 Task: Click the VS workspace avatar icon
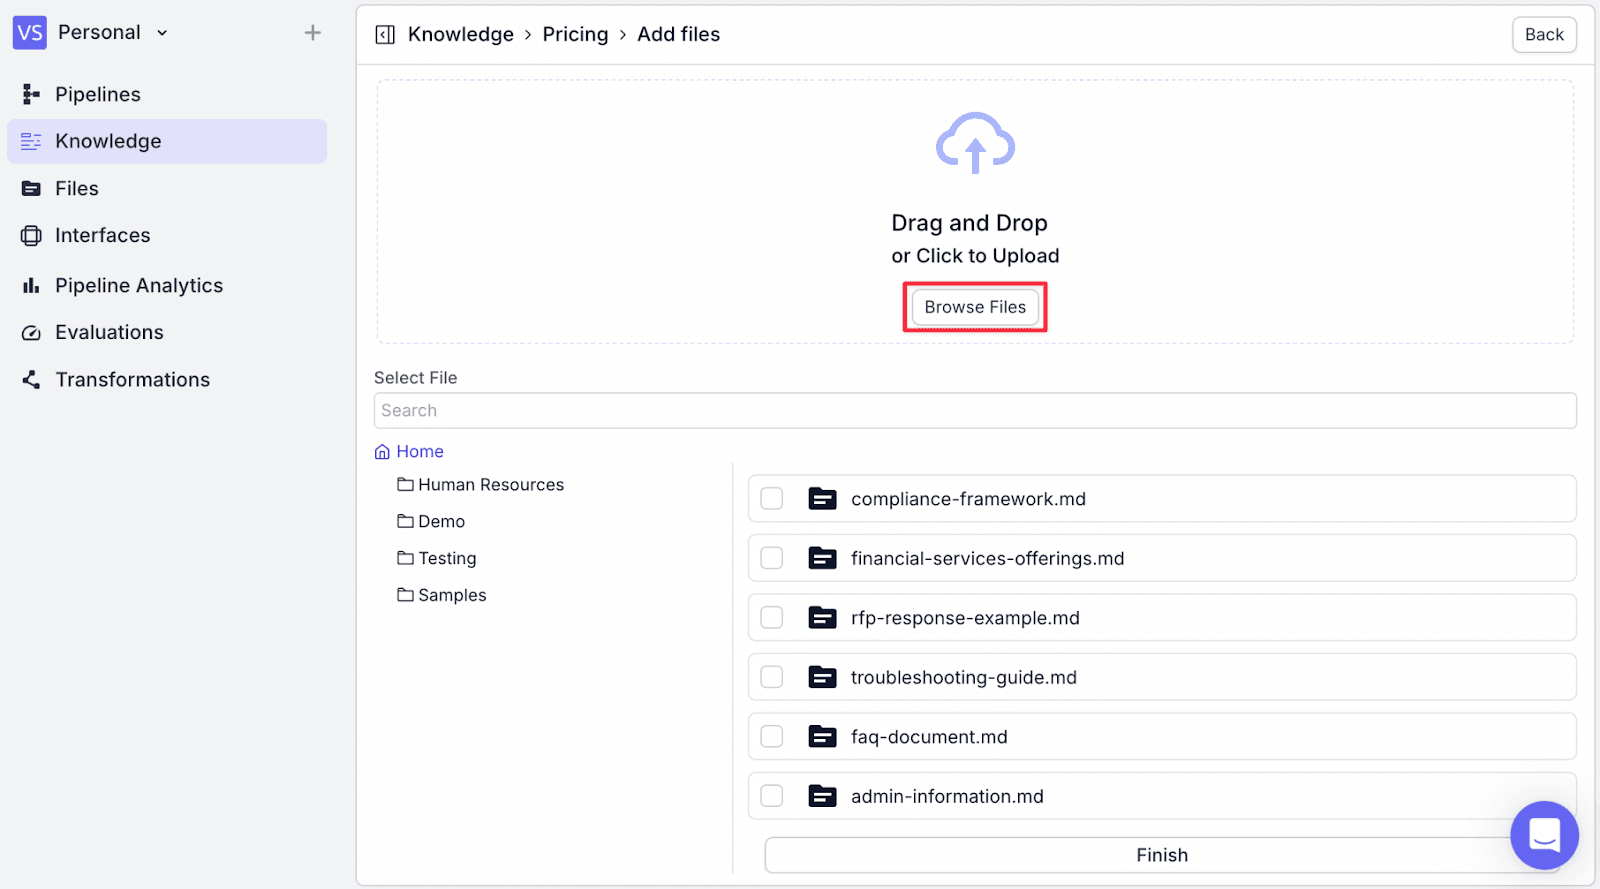point(30,33)
